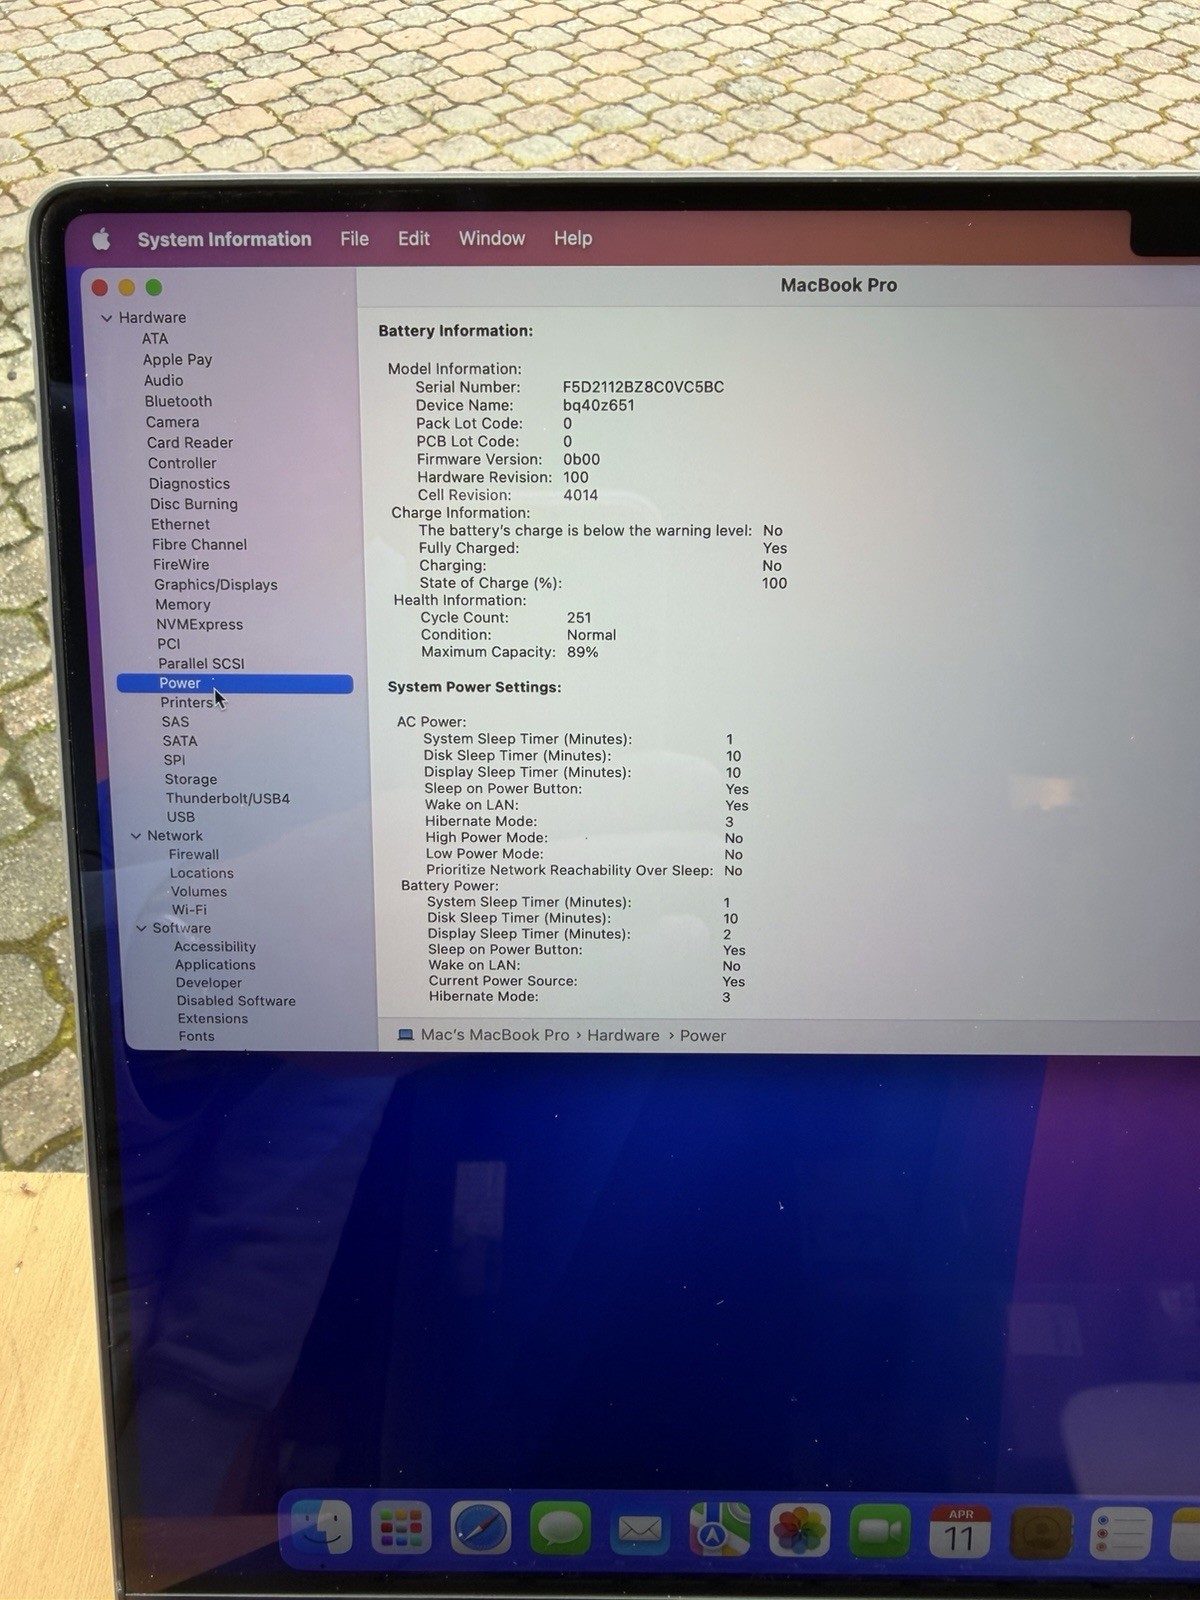Image resolution: width=1200 pixels, height=1600 pixels.
Task: Collapse the Hardware section chevron
Action: [x=106, y=318]
